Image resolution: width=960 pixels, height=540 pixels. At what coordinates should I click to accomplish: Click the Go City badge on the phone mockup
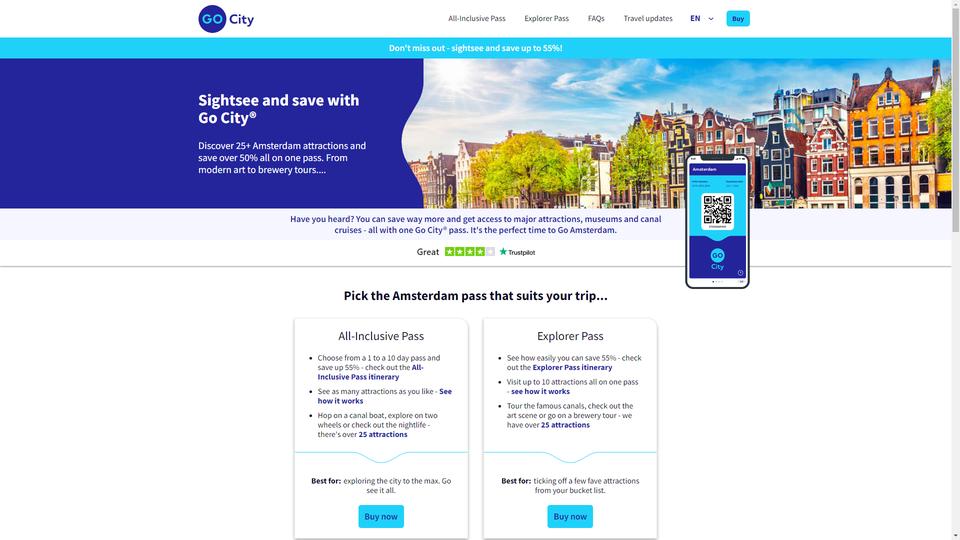coord(717,259)
